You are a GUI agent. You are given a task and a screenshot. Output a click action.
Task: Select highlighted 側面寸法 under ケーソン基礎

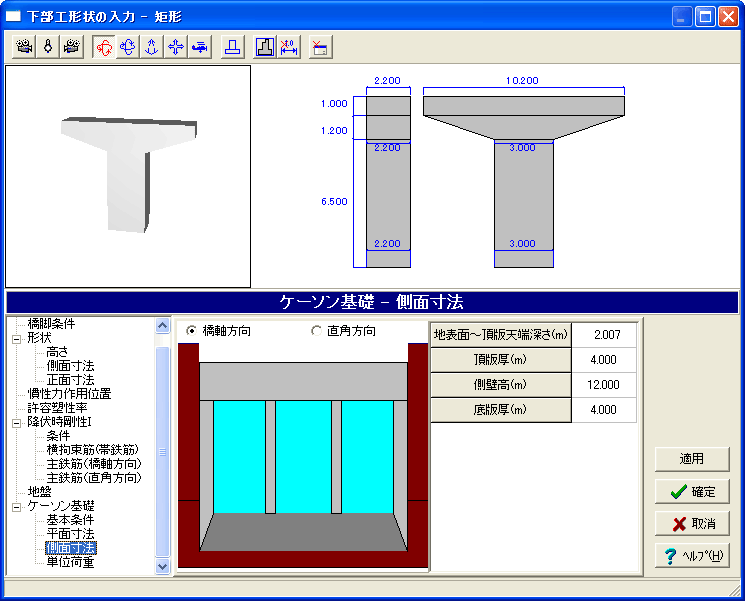71,548
